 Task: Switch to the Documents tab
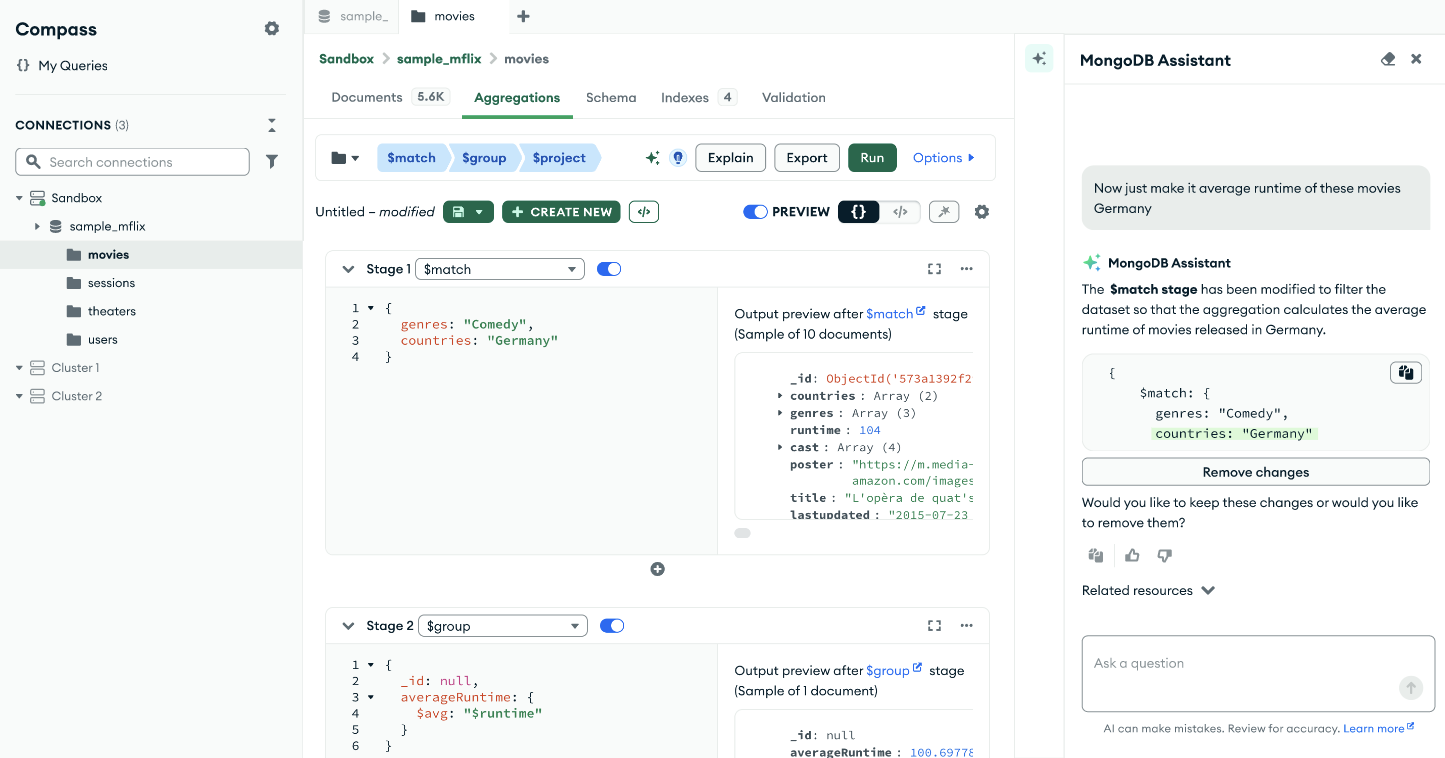[x=390, y=97]
